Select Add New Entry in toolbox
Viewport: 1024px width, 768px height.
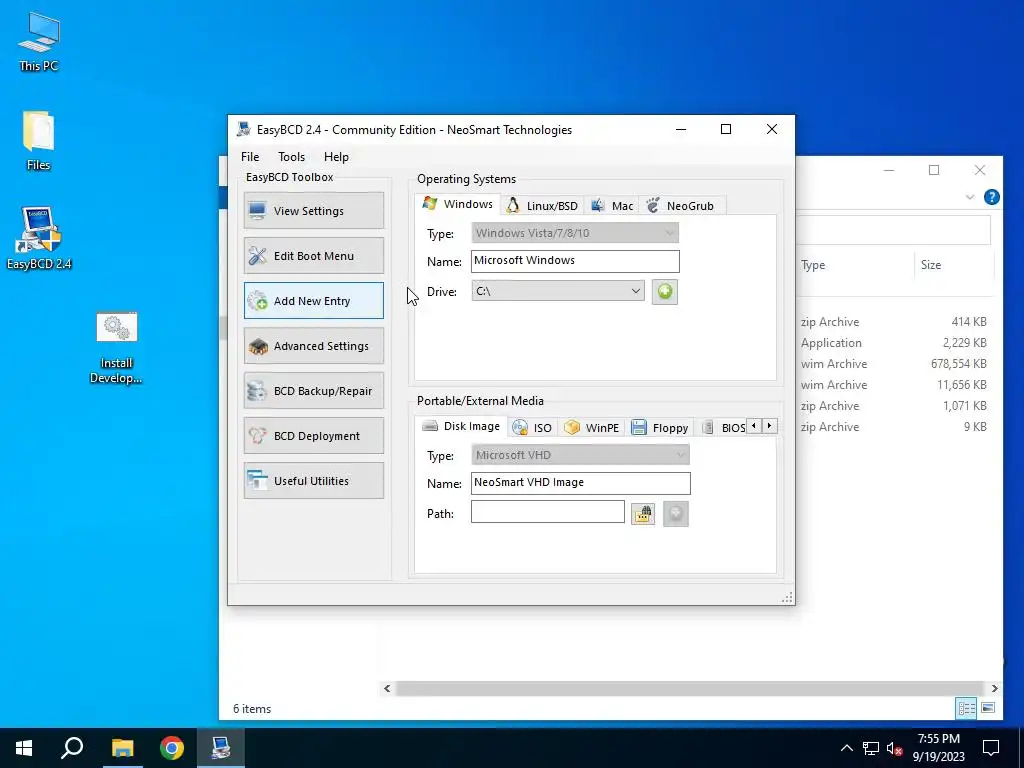click(313, 300)
